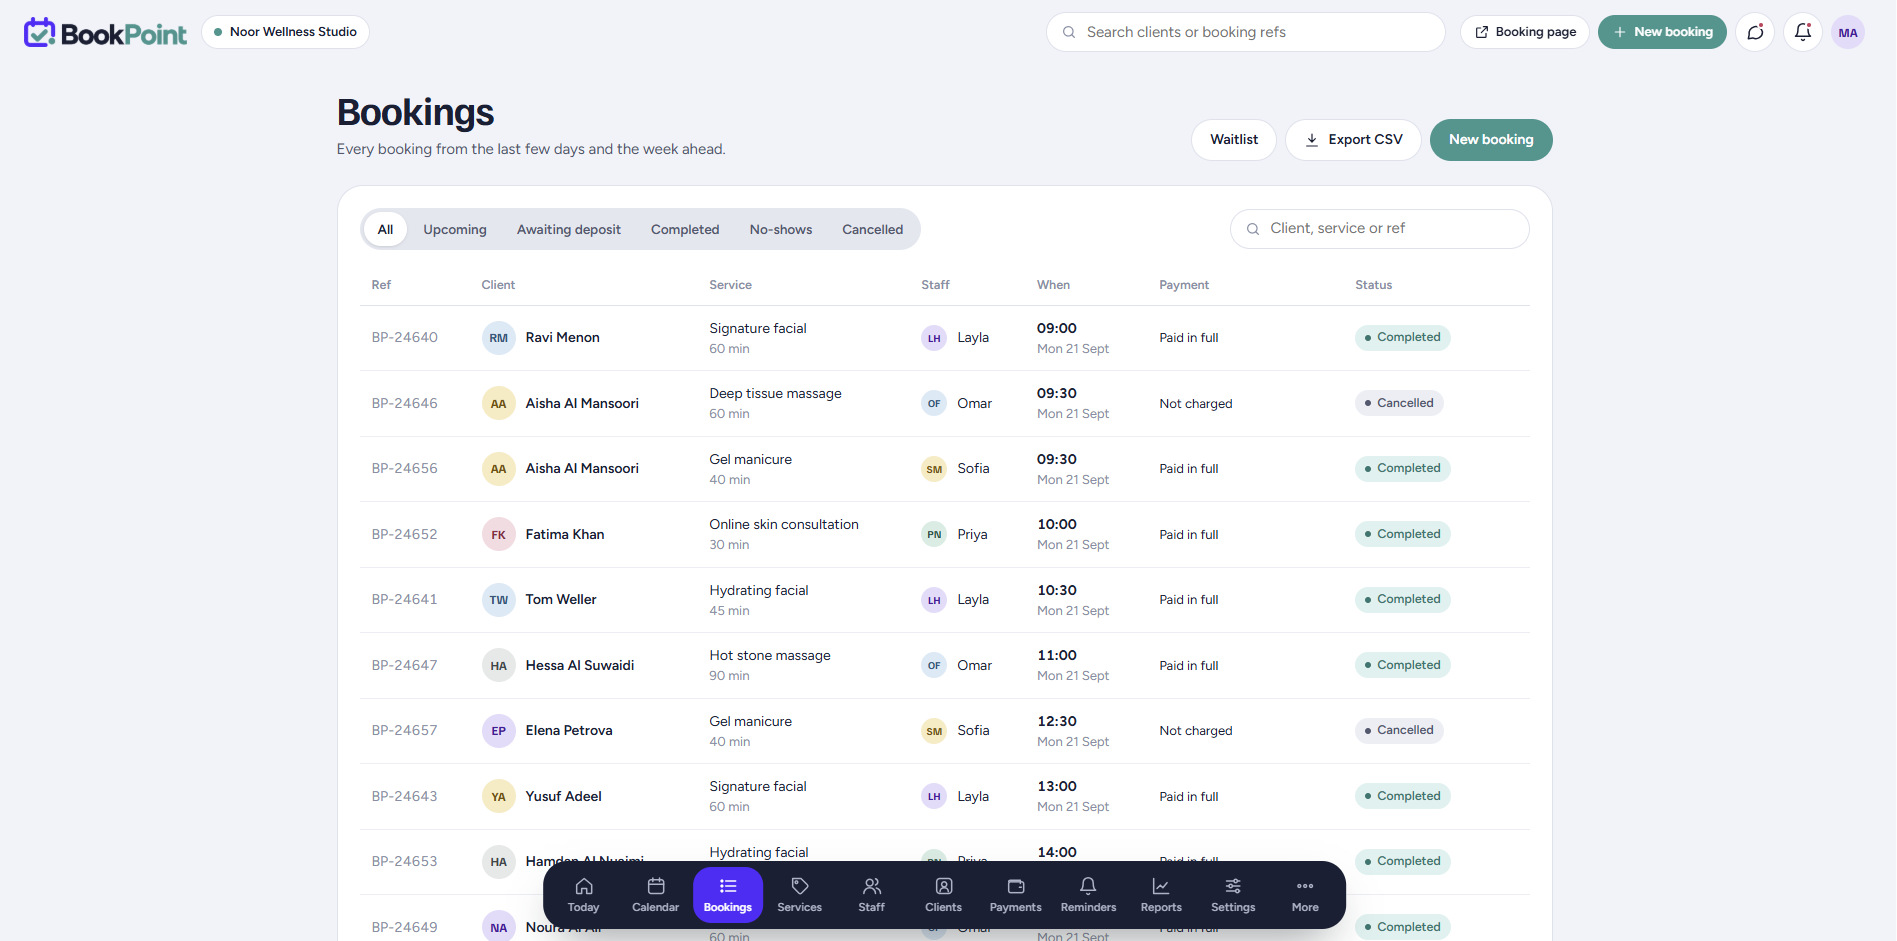Focus the Search clients or booking refs field

1246,32
